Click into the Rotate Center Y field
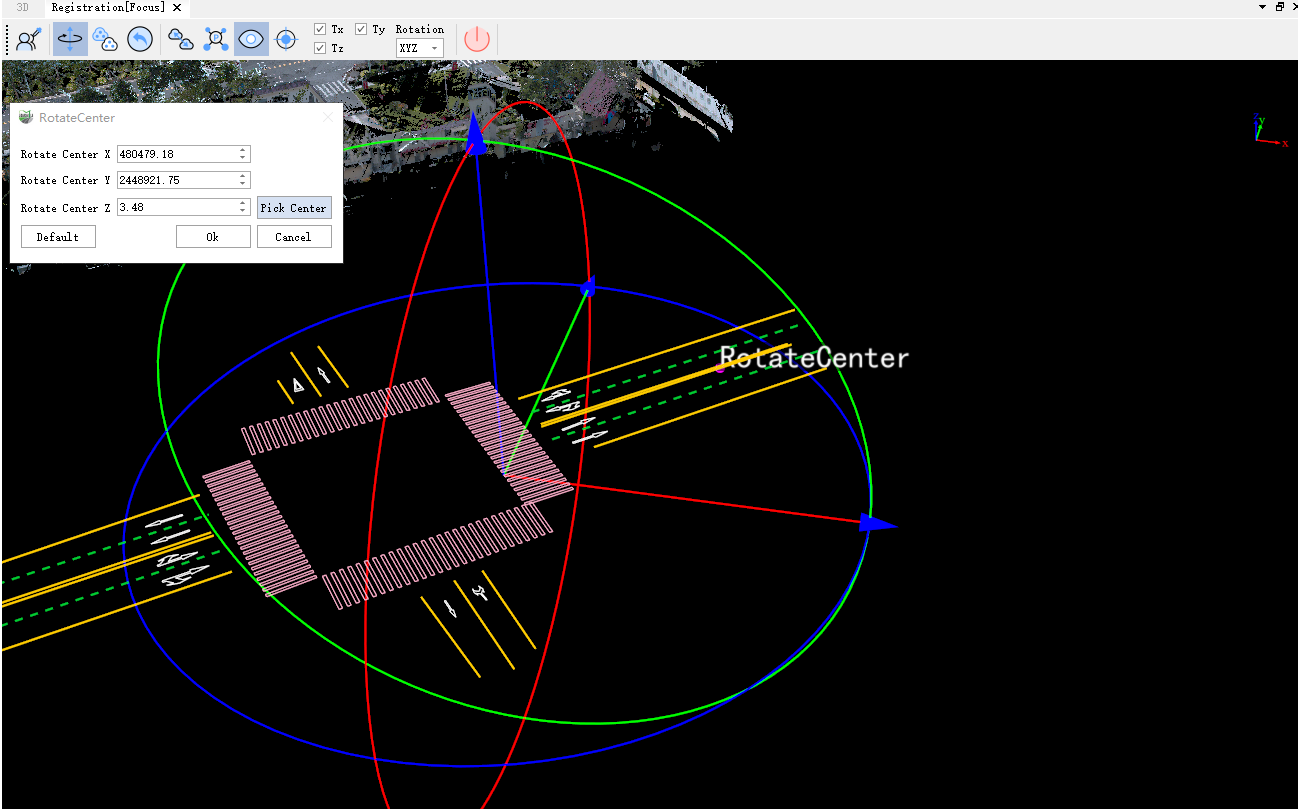1298x809 pixels. pyautogui.click(x=176, y=180)
